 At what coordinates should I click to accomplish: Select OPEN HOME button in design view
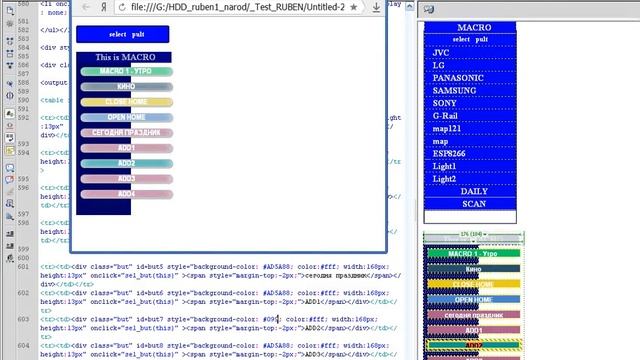point(473,300)
